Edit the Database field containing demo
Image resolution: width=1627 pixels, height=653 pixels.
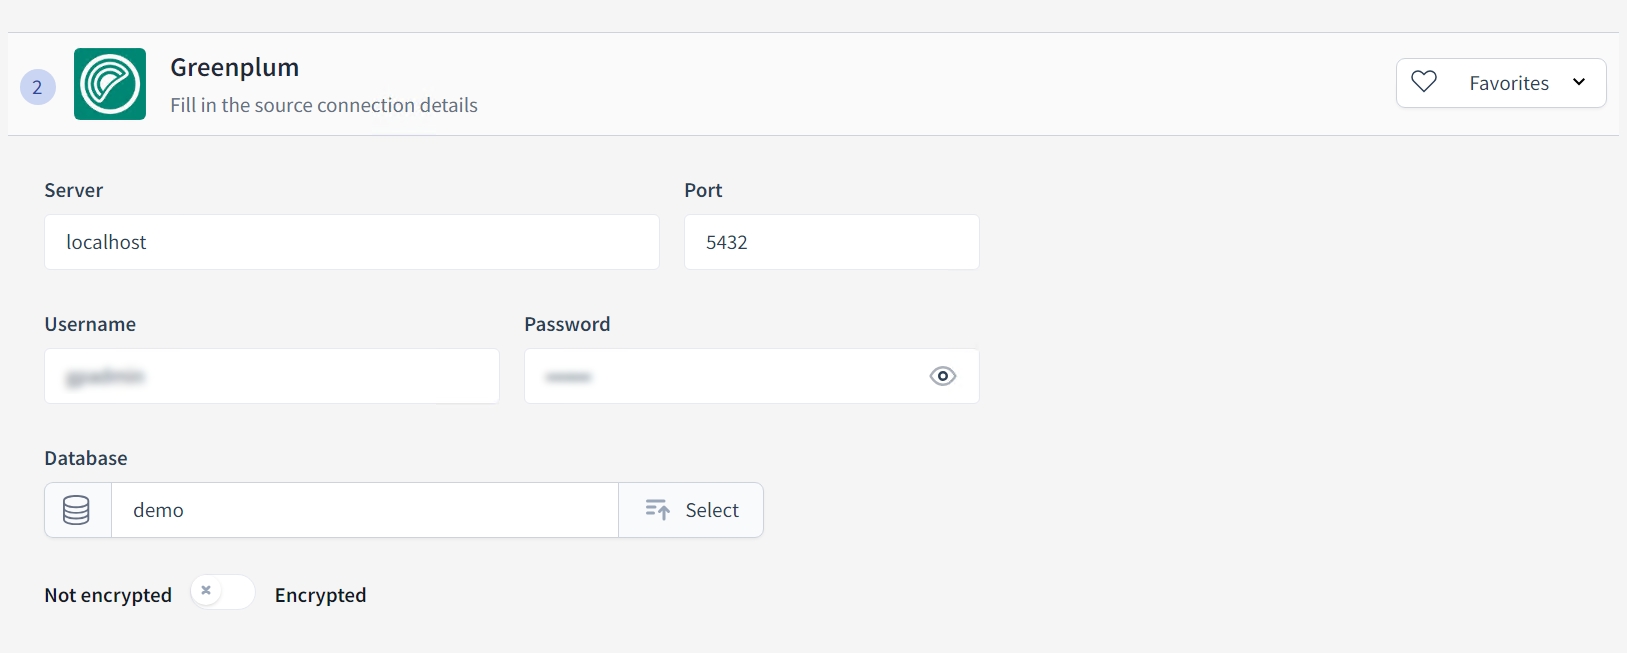click(x=364, y=510)
